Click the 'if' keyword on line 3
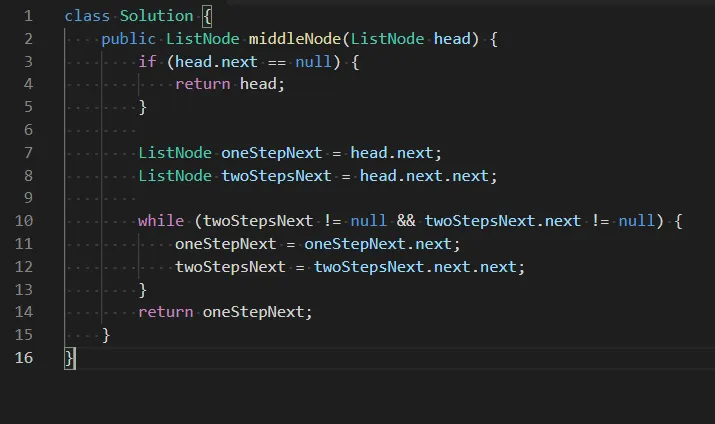715x424 pixels. [147, 62]
